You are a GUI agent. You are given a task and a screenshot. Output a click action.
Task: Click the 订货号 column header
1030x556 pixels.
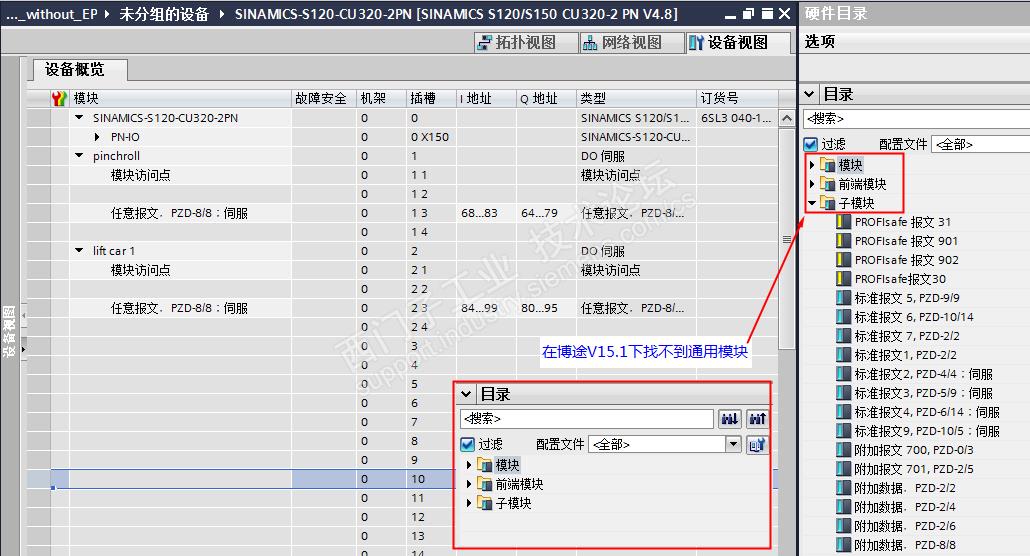[737, 99]
